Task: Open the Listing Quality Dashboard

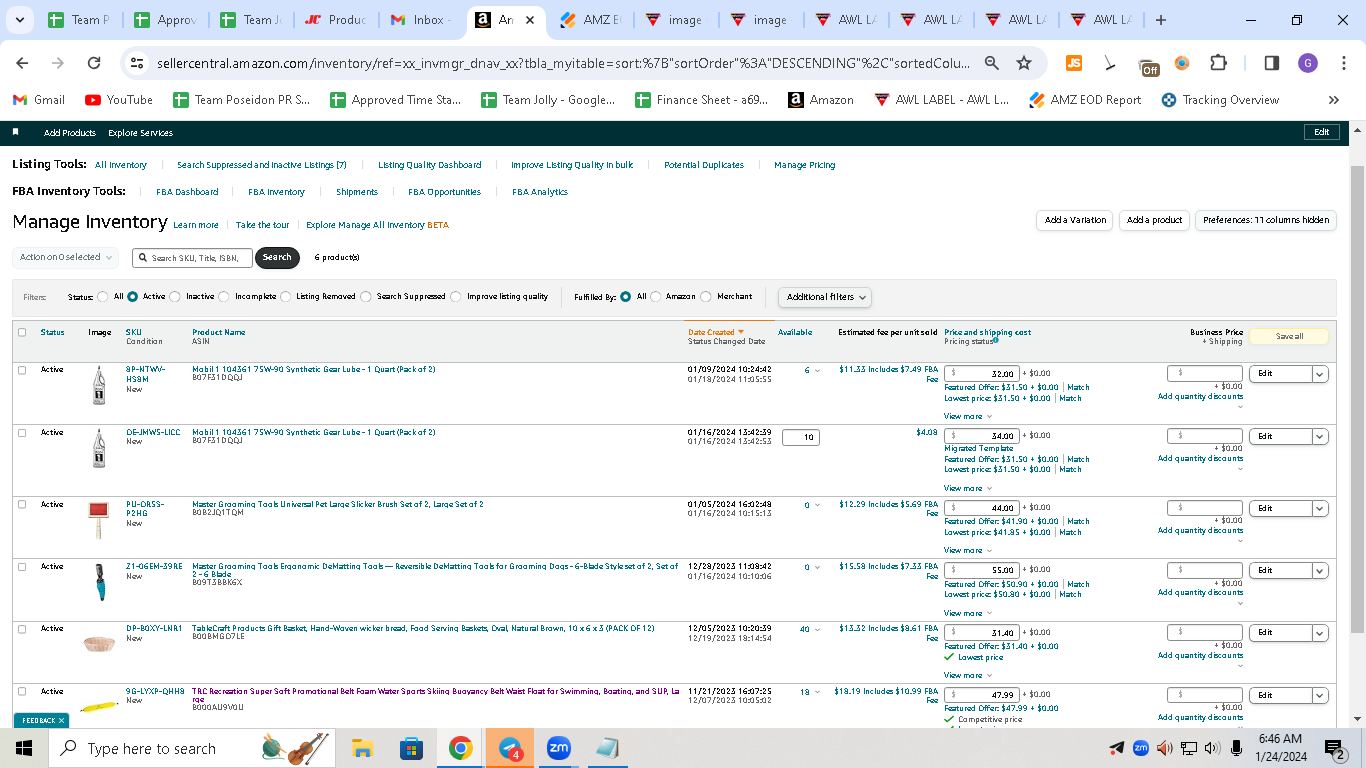Action: click(430, 165)
